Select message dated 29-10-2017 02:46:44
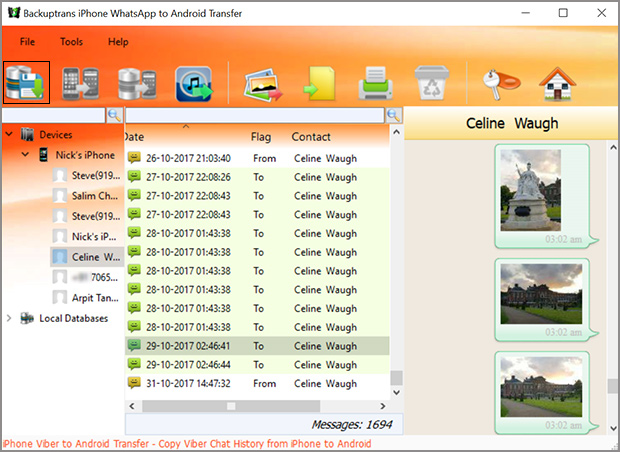Image resolution: width=620 pixels, height=452 pixels. click(257, 365)
